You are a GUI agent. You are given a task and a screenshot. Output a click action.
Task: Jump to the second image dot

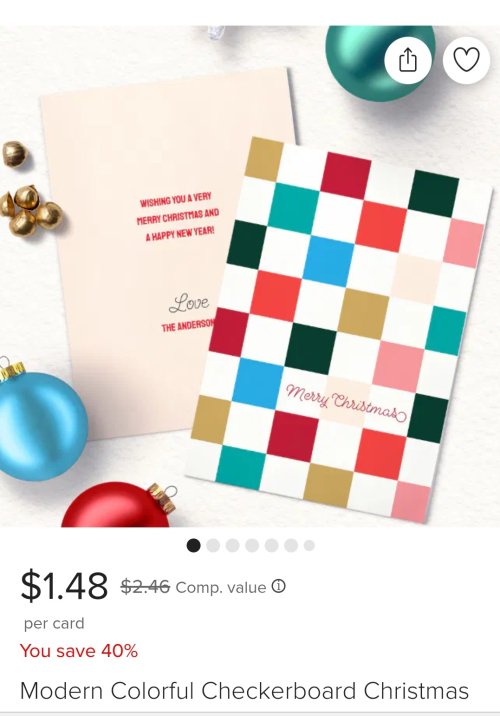coord(213,545)
